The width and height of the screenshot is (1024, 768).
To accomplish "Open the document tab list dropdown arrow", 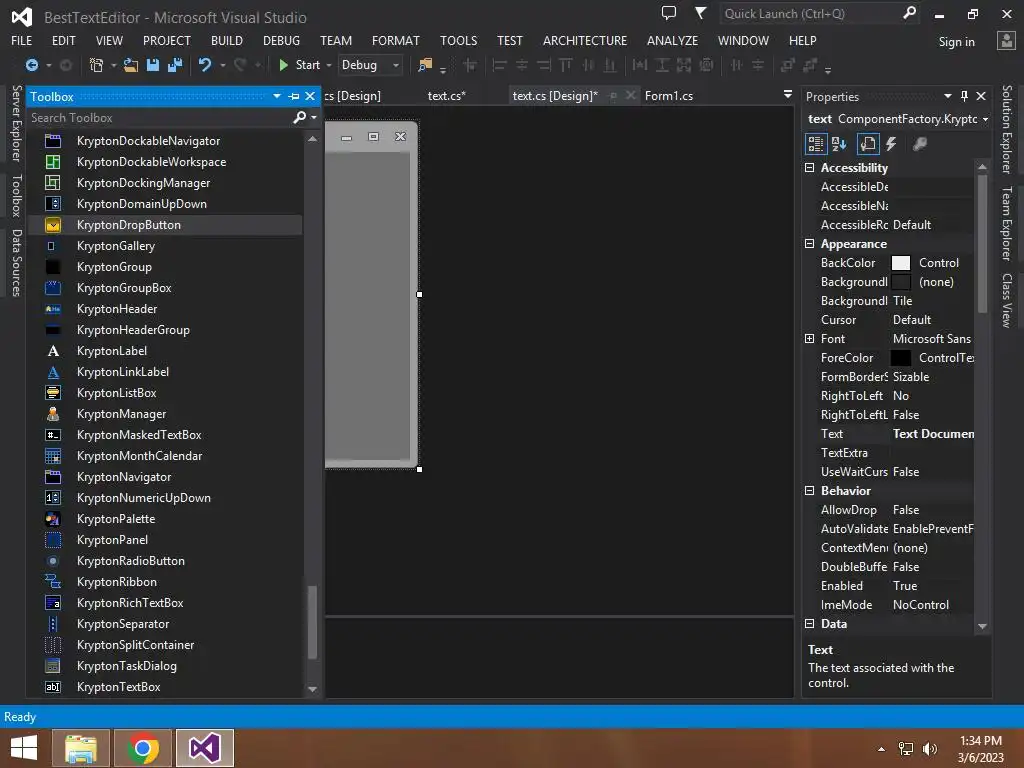I will [788, 95].
